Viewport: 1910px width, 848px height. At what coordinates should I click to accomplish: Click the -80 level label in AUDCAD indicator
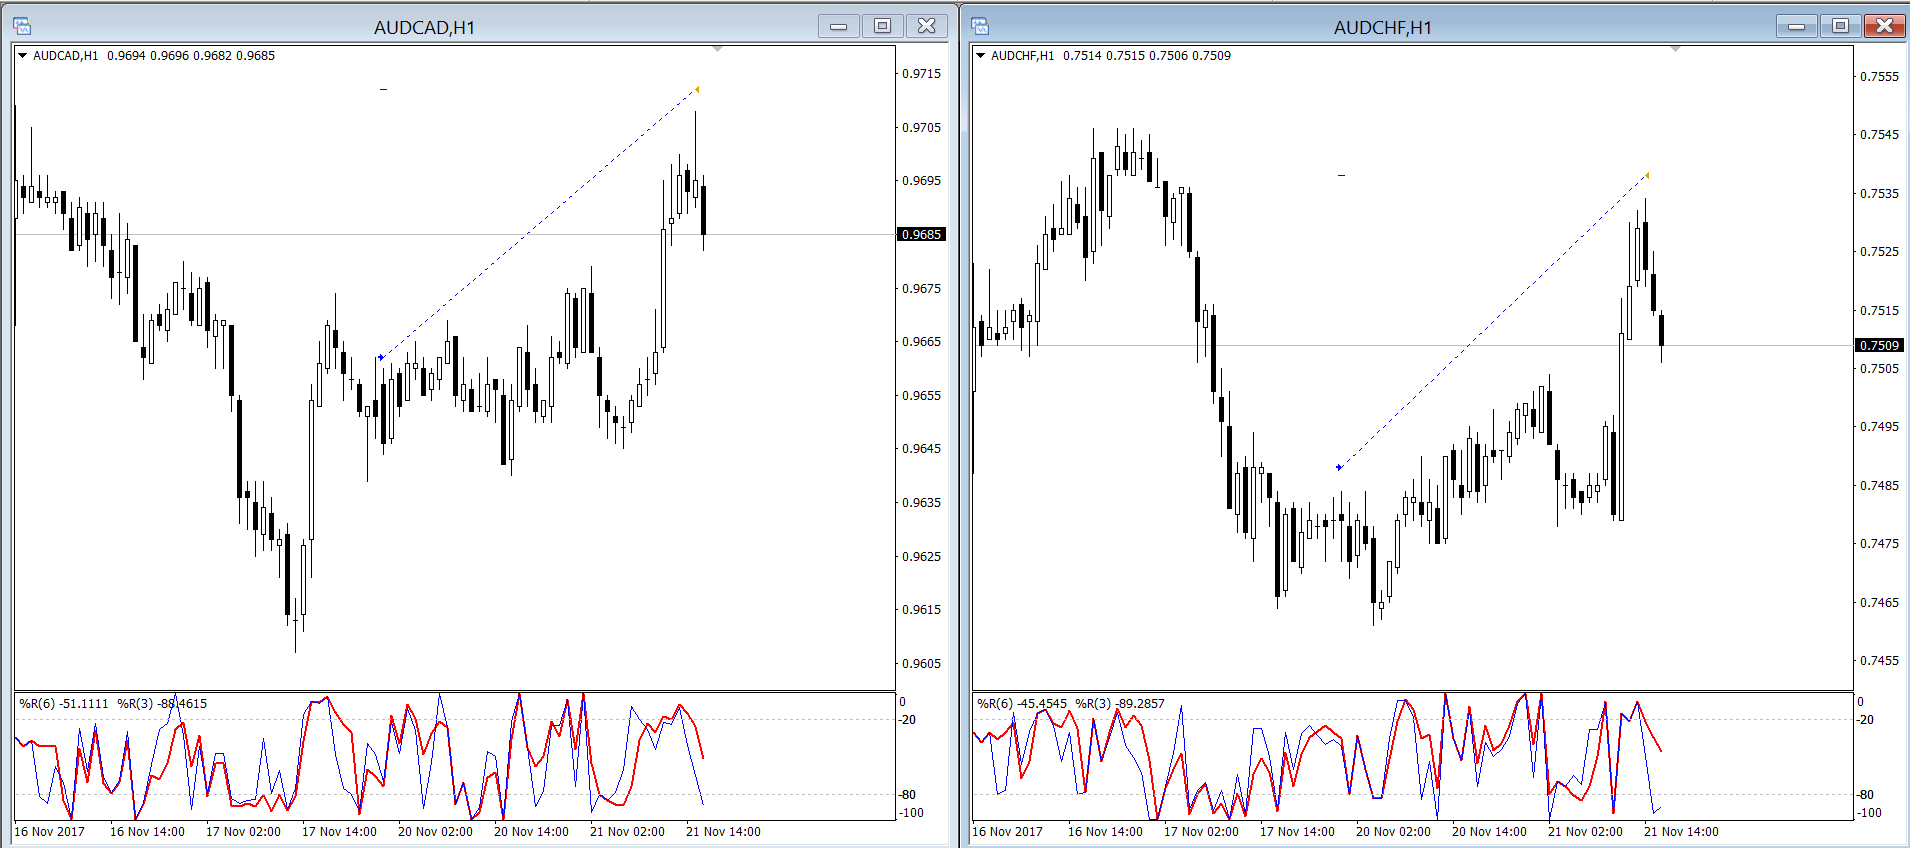click(x=907, y=795)
